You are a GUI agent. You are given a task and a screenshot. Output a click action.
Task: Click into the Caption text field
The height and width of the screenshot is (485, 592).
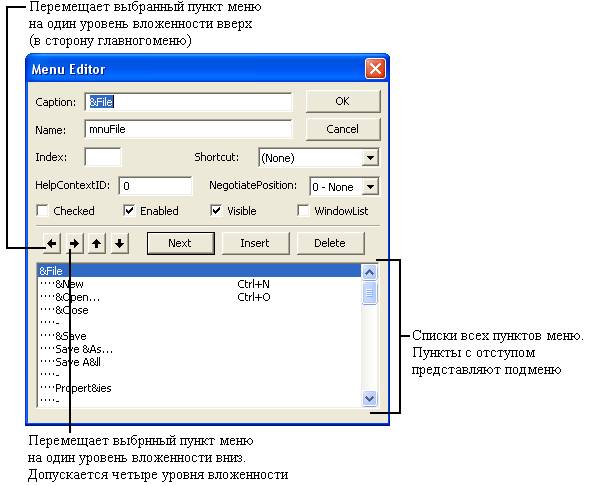tap(188, 102)
